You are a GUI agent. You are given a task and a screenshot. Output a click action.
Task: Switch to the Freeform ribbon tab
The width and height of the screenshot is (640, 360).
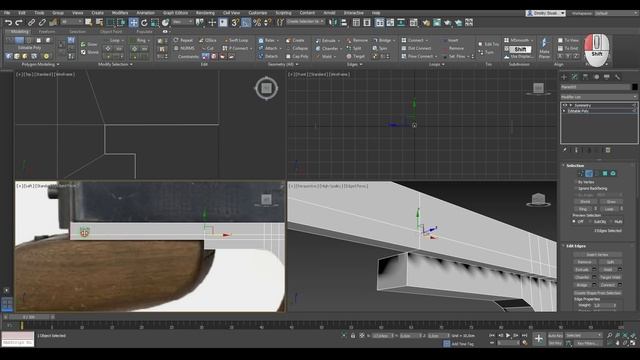(47, 31)
